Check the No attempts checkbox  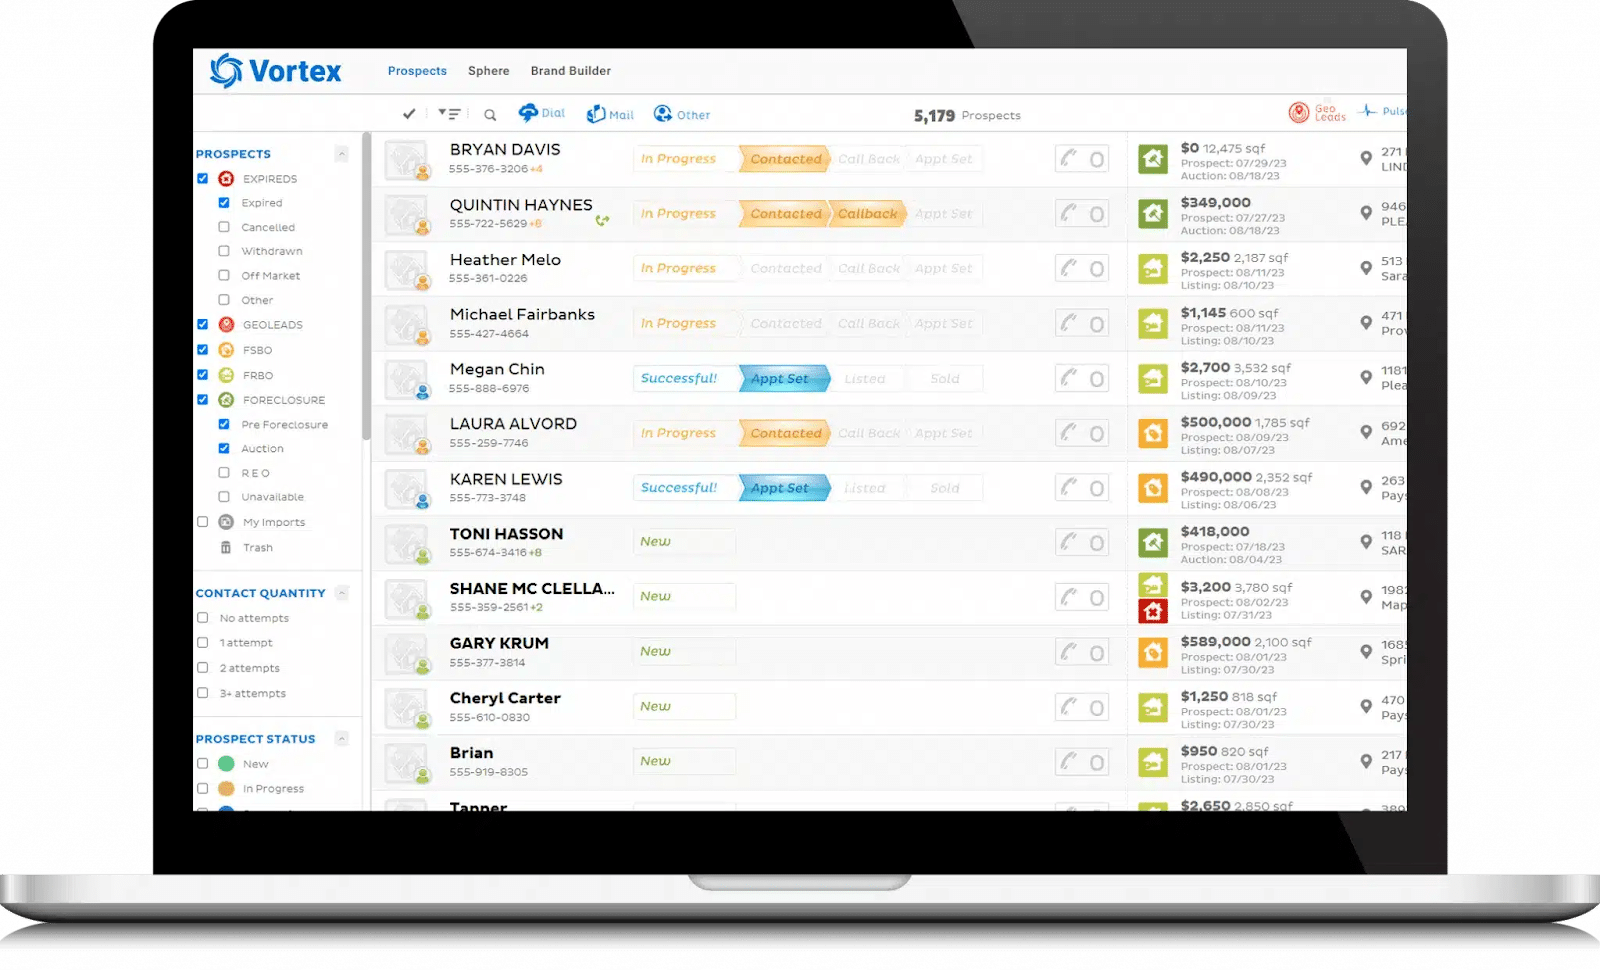[x=203, y=618]
